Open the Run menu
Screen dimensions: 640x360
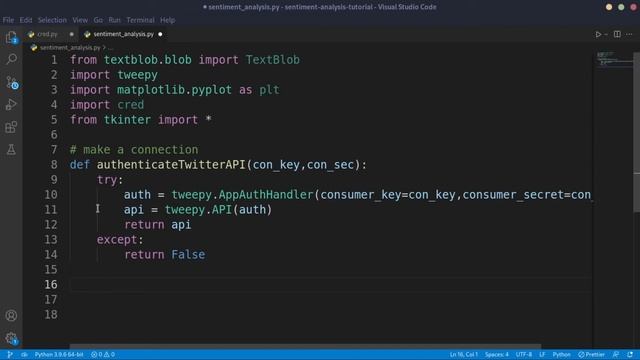(x=114, y=20)
